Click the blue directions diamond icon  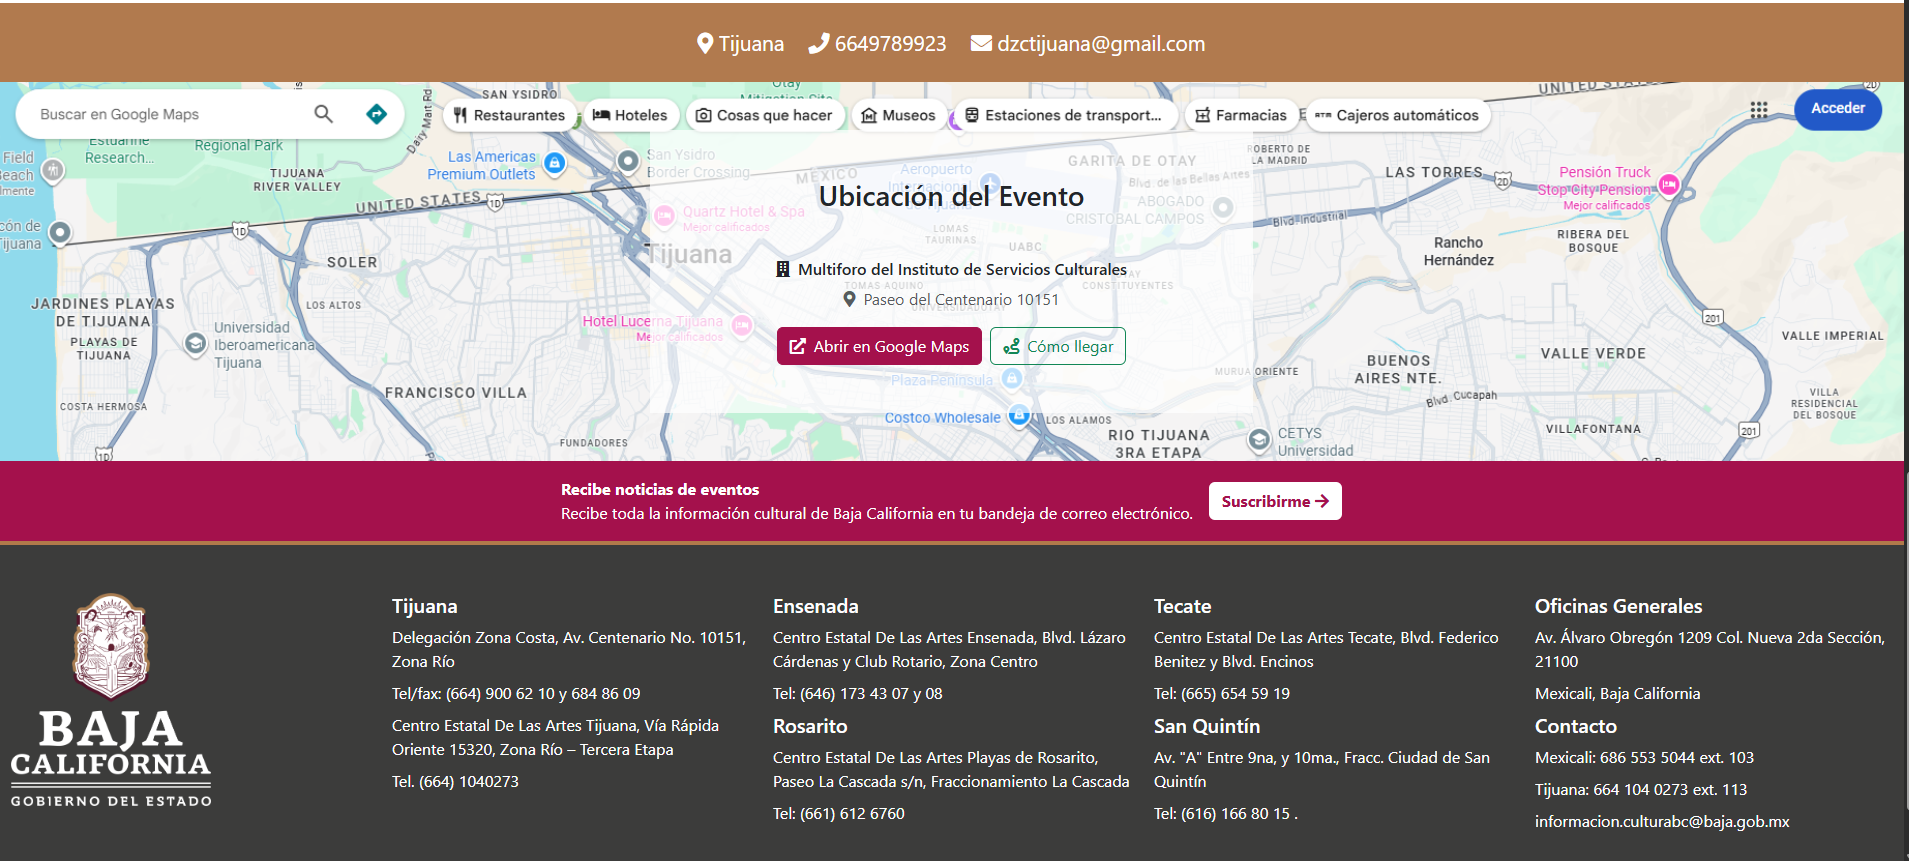point(376,114)
